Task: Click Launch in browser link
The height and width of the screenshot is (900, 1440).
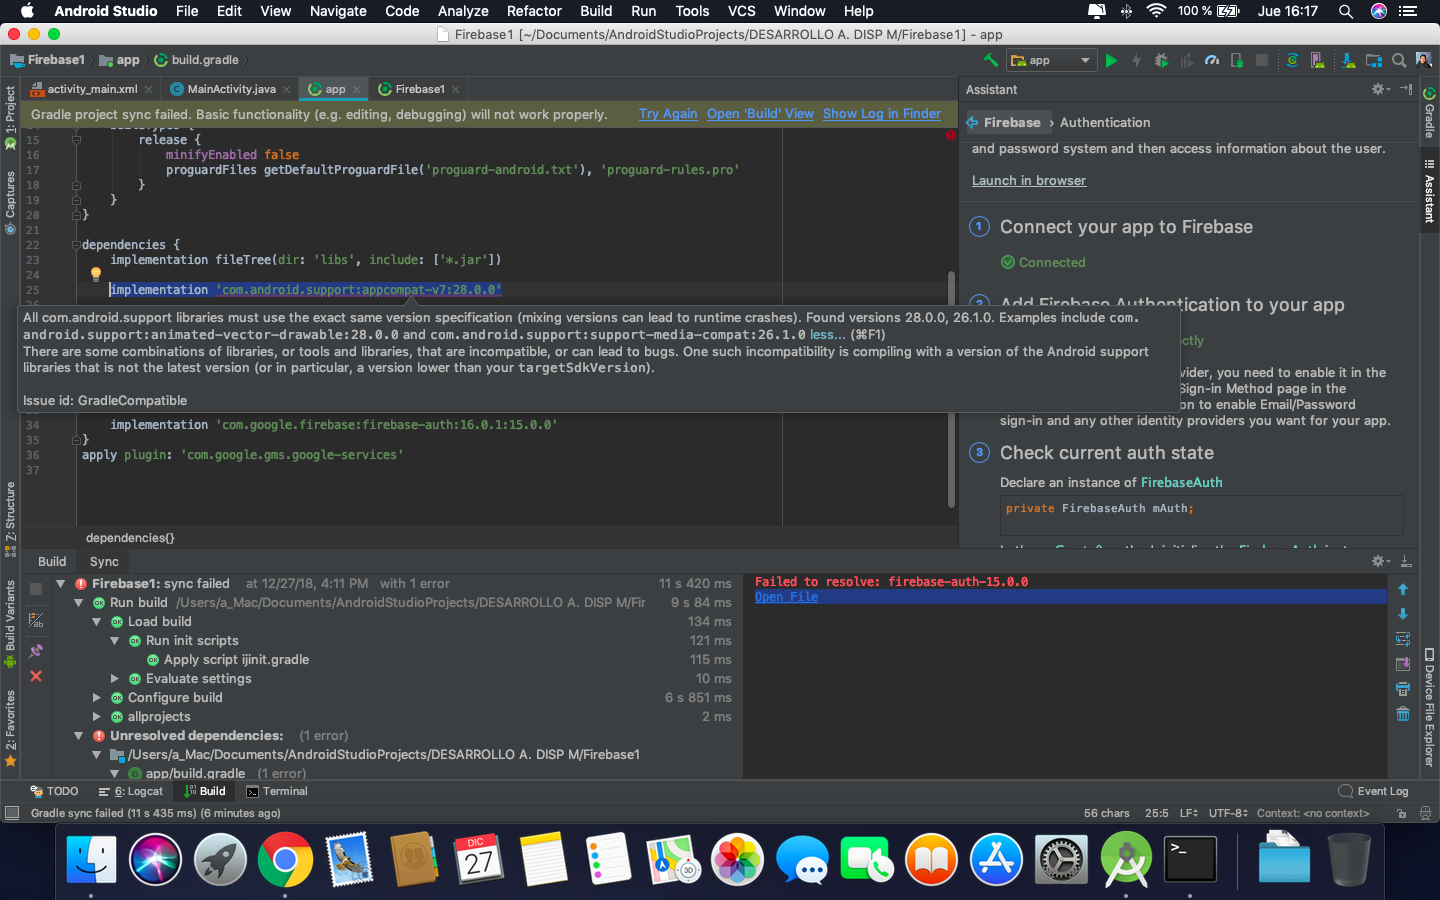Action: (x=1029, y=181)
